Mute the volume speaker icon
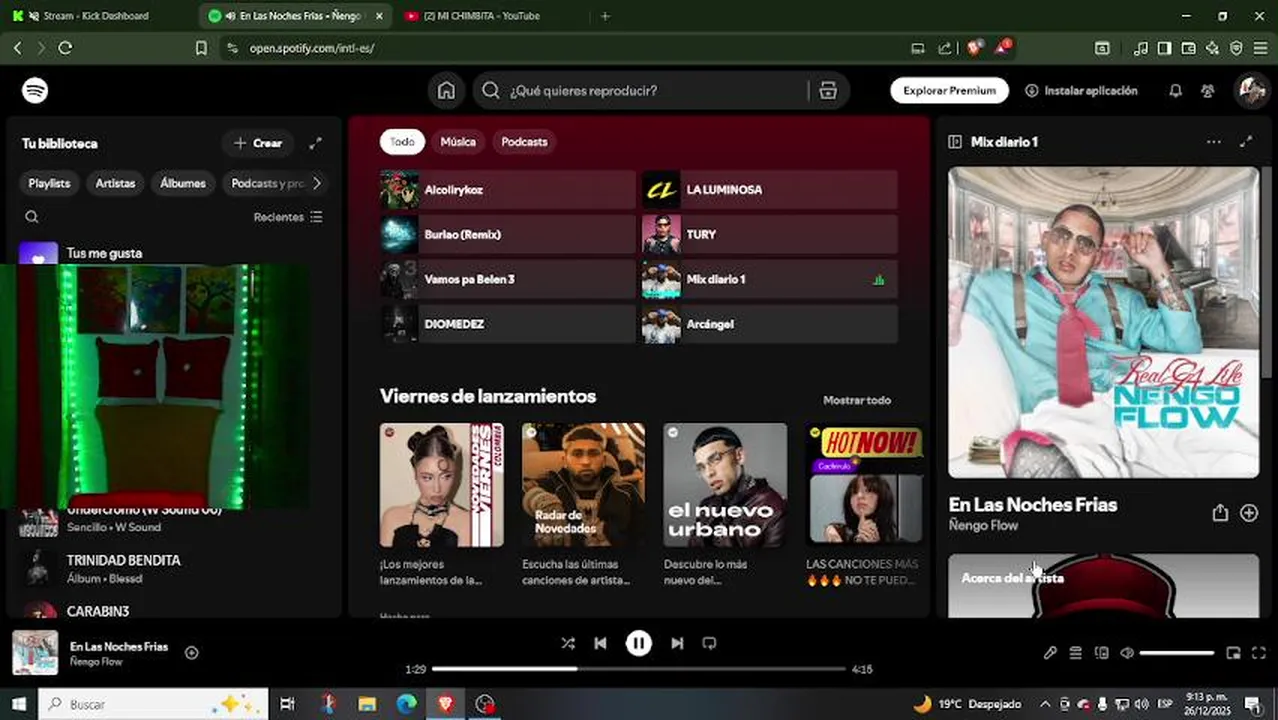The image size is (1278, 720). click(1127, 653)
